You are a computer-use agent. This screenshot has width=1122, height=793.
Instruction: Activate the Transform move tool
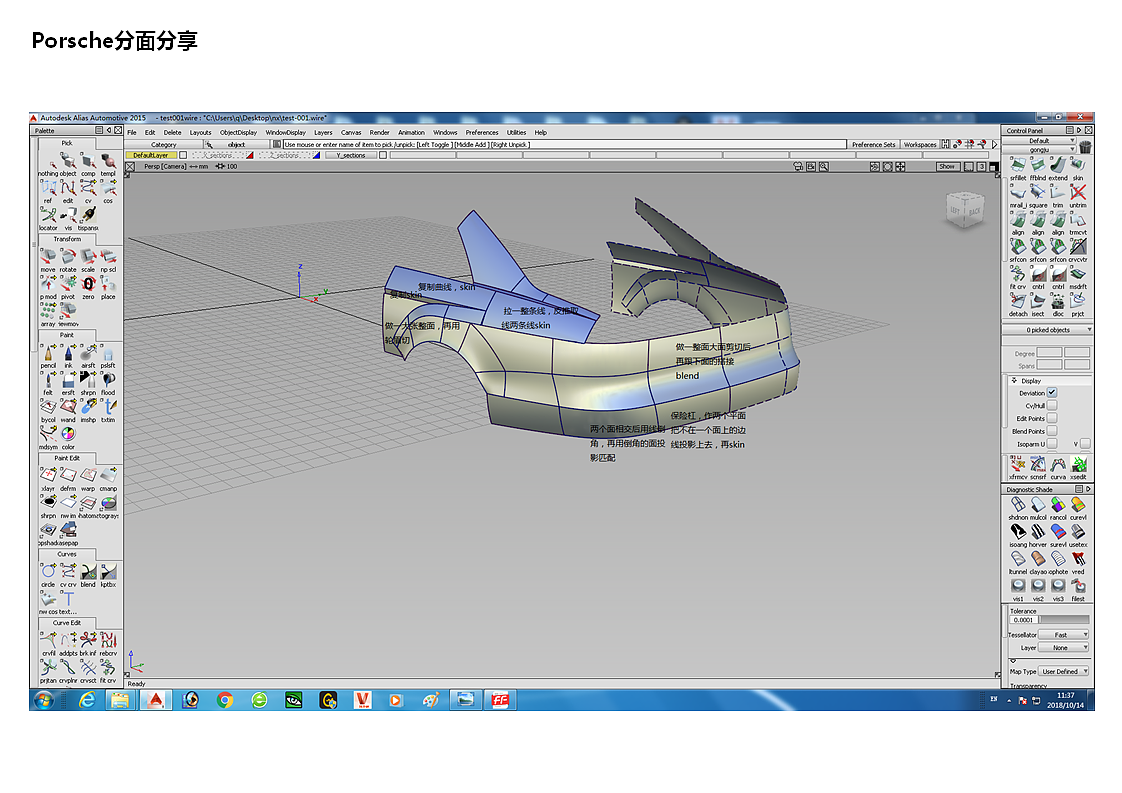(48, 258)
